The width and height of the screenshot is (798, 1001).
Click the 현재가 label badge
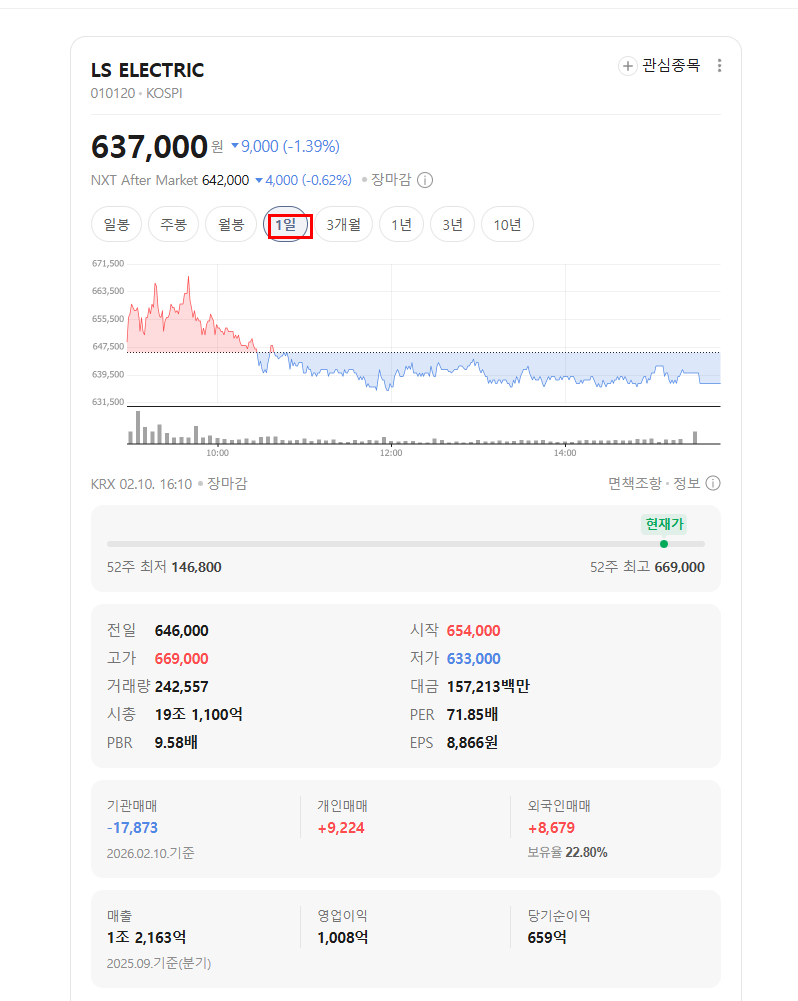coord(664,524)
